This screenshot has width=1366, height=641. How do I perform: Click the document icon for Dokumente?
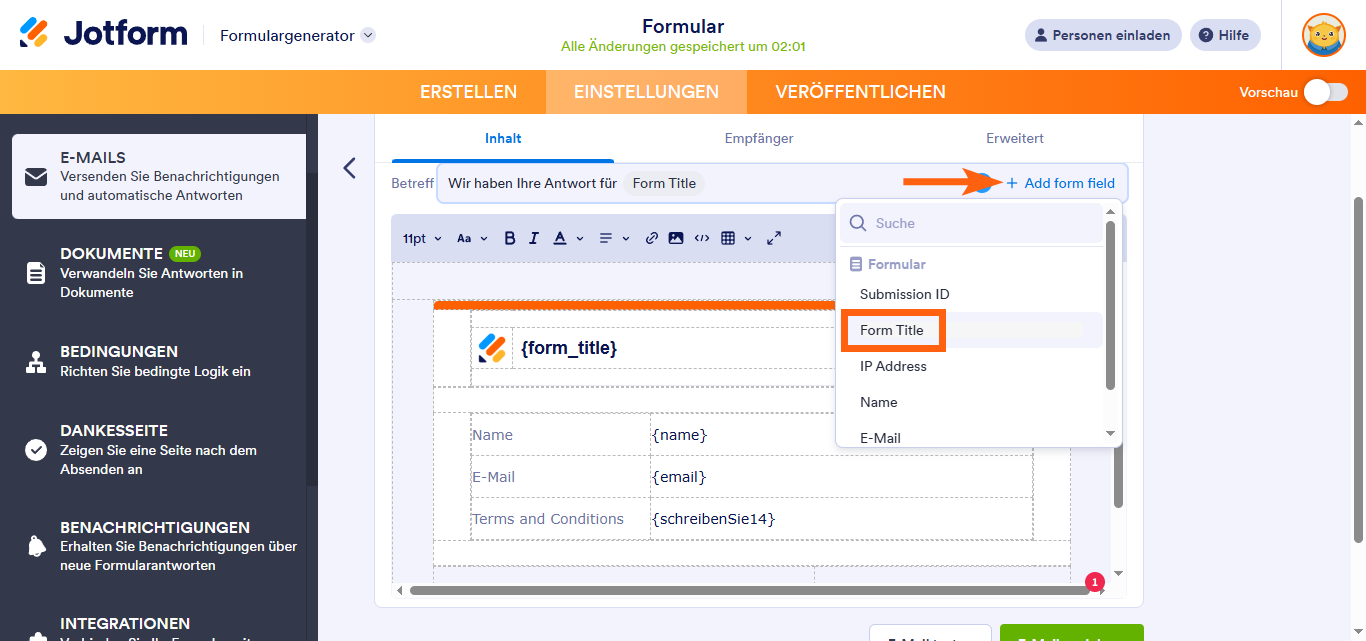36,273
